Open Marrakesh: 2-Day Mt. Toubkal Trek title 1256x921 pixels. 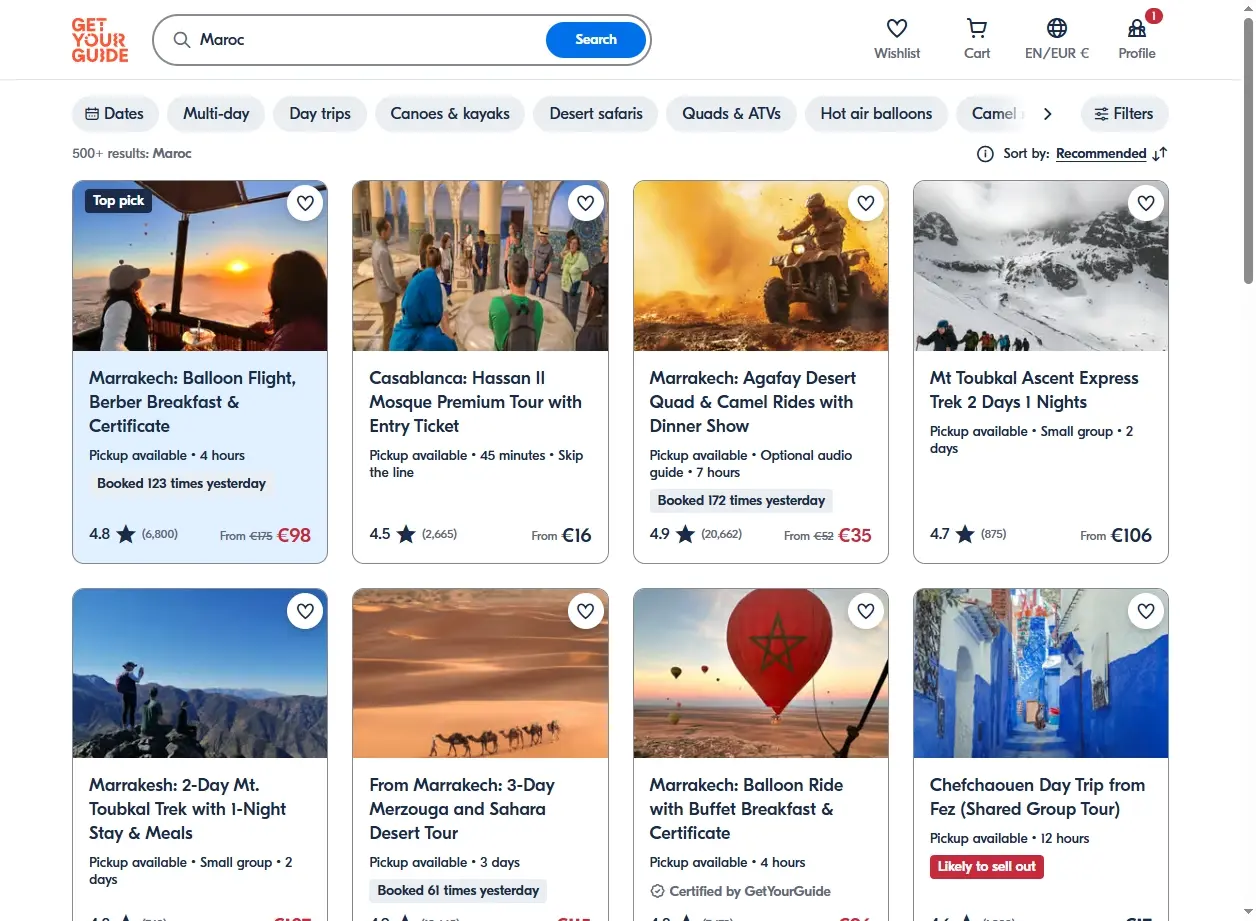[x=188, y=809]
